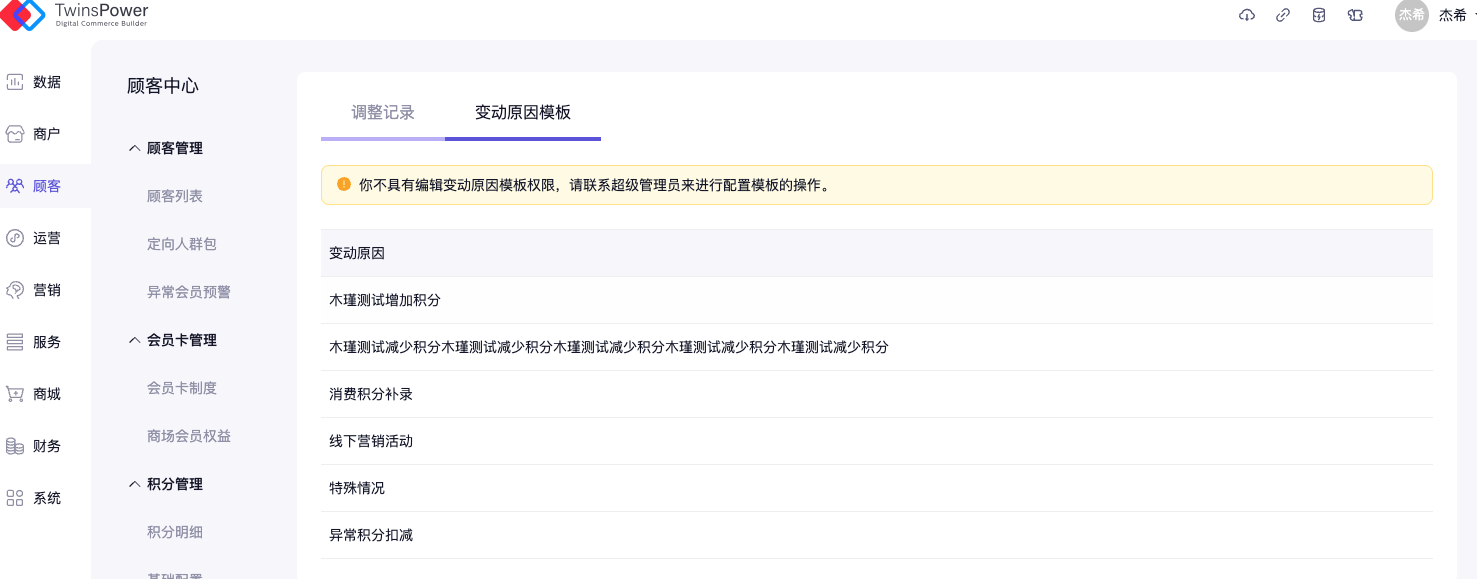Switch to the 调整记录 tab
The image size is (1477, 579).
383,112
